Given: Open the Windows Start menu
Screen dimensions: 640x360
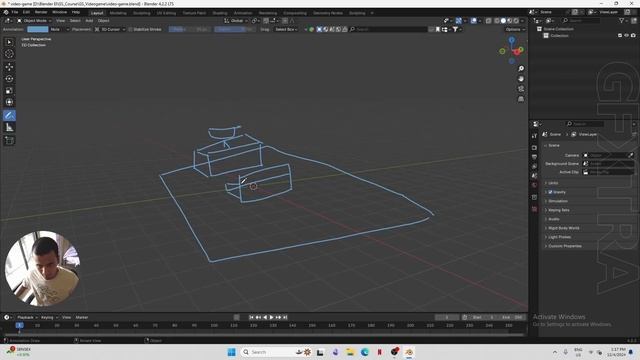Looking at the screenshot, I should (231, 352).
